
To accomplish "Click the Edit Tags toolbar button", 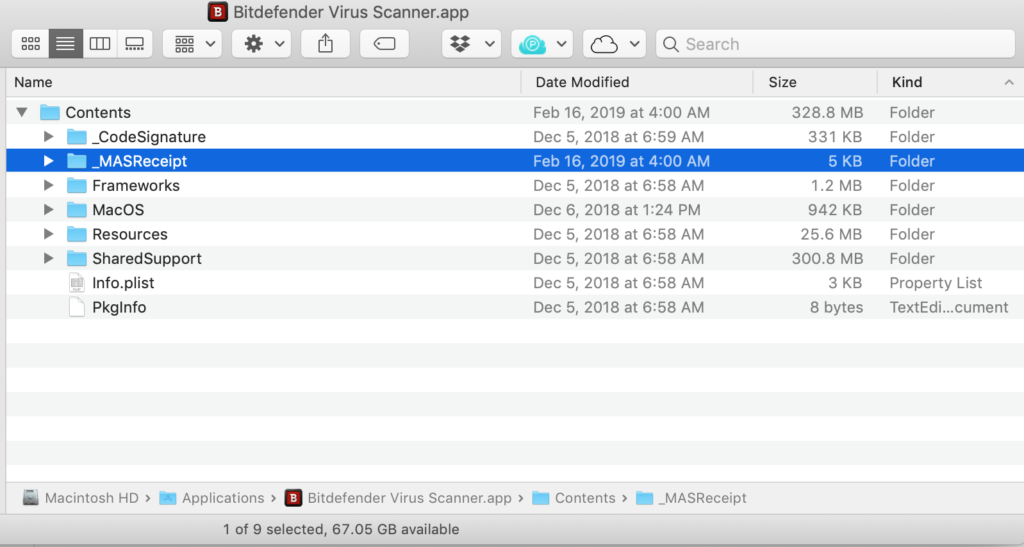I will click(384, 44).
